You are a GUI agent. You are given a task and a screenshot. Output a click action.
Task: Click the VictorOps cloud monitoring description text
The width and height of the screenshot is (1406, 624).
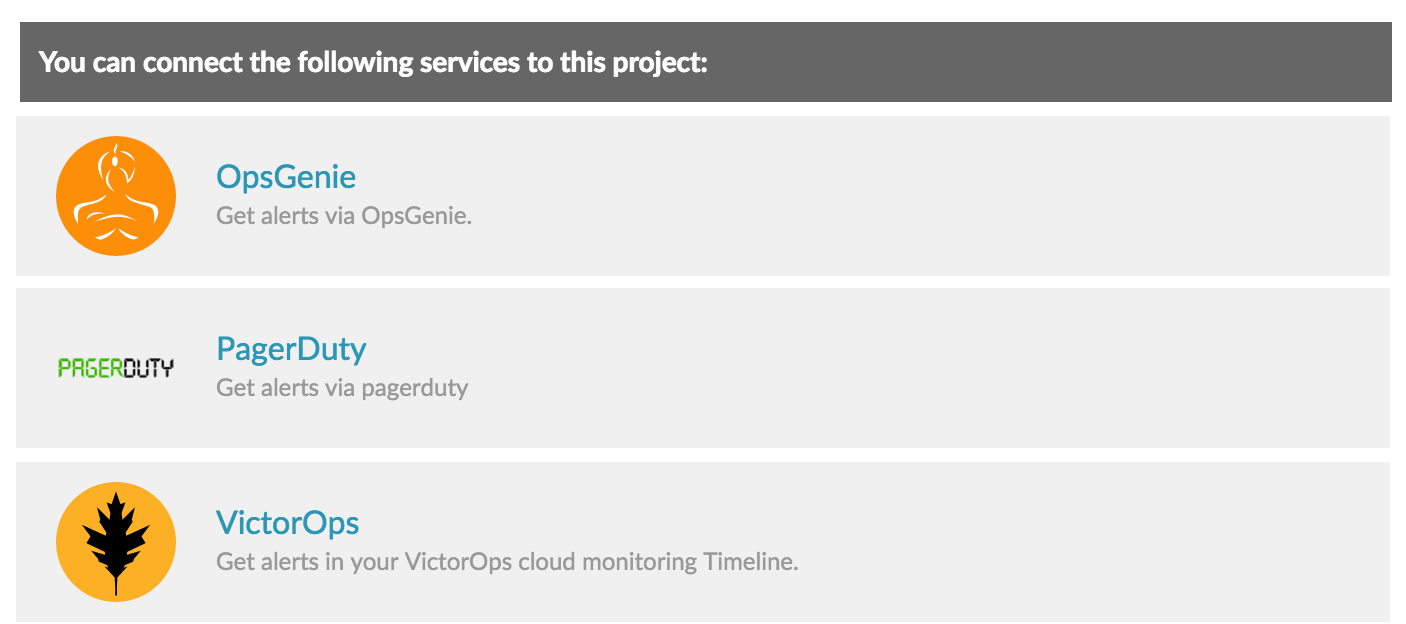click(x=507, y=561)
